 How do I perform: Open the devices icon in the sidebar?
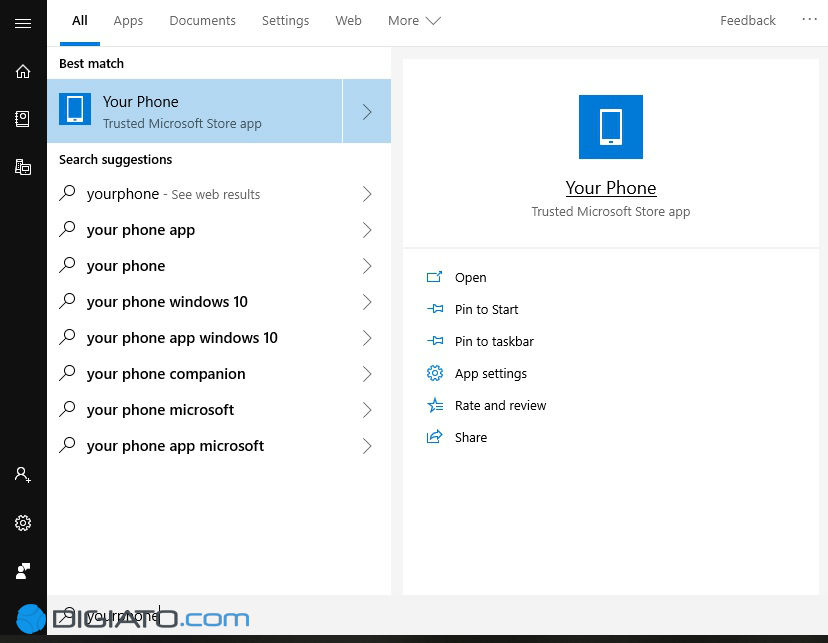pyautogui.click(x=23, y=167)
